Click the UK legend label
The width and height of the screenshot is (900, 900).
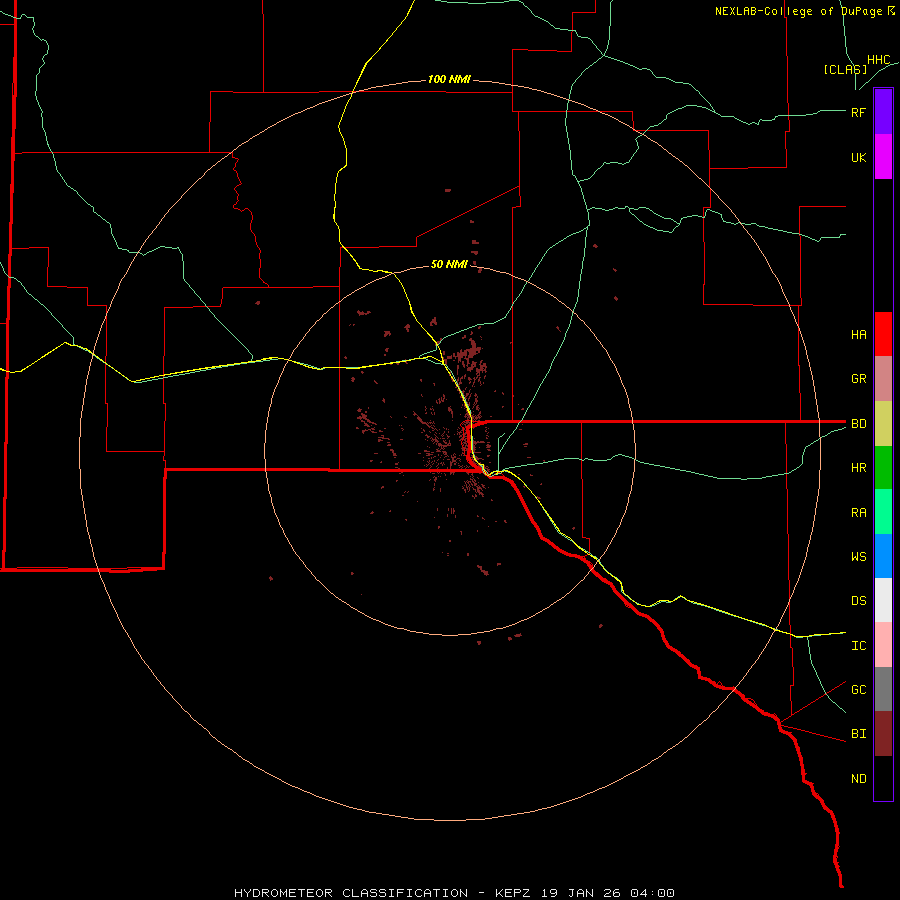click(x=859, y=158)
